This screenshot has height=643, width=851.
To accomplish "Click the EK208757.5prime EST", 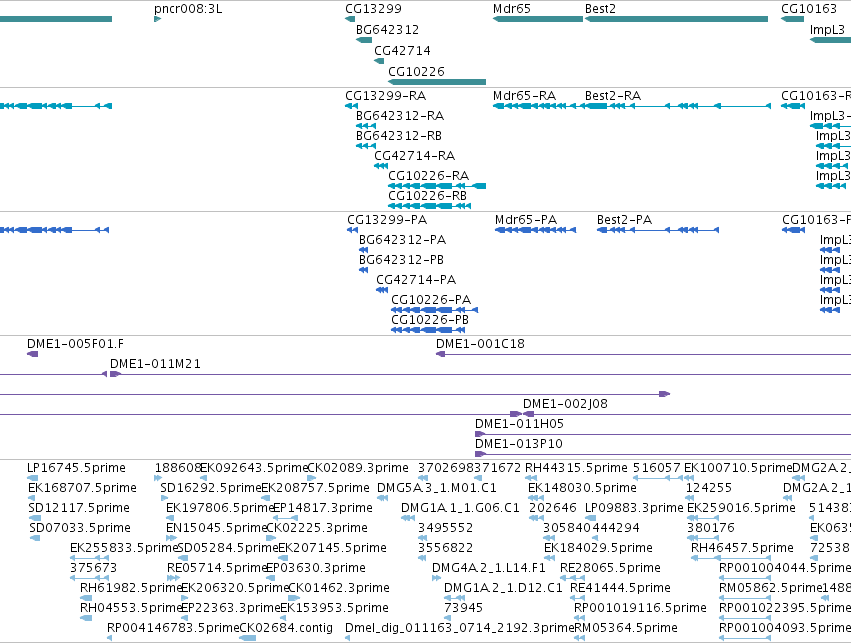I will point(267,498).
